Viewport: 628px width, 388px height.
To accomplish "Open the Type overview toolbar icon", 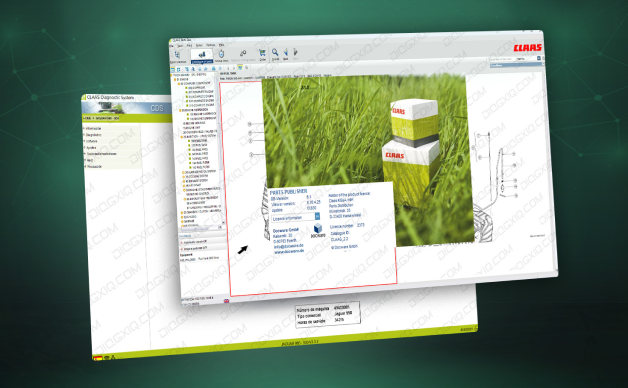I will pyautogui.click(x=177, y=55).
